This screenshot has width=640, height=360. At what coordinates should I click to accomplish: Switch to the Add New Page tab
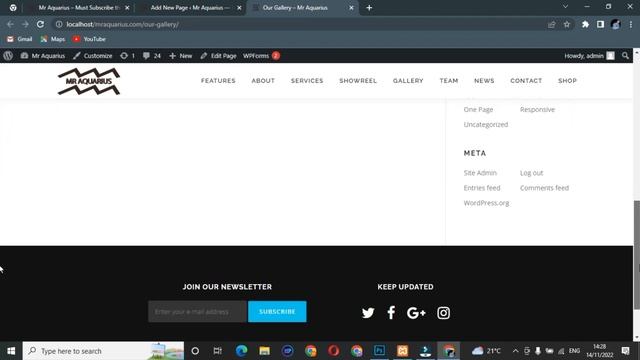(x=191, y=8)
